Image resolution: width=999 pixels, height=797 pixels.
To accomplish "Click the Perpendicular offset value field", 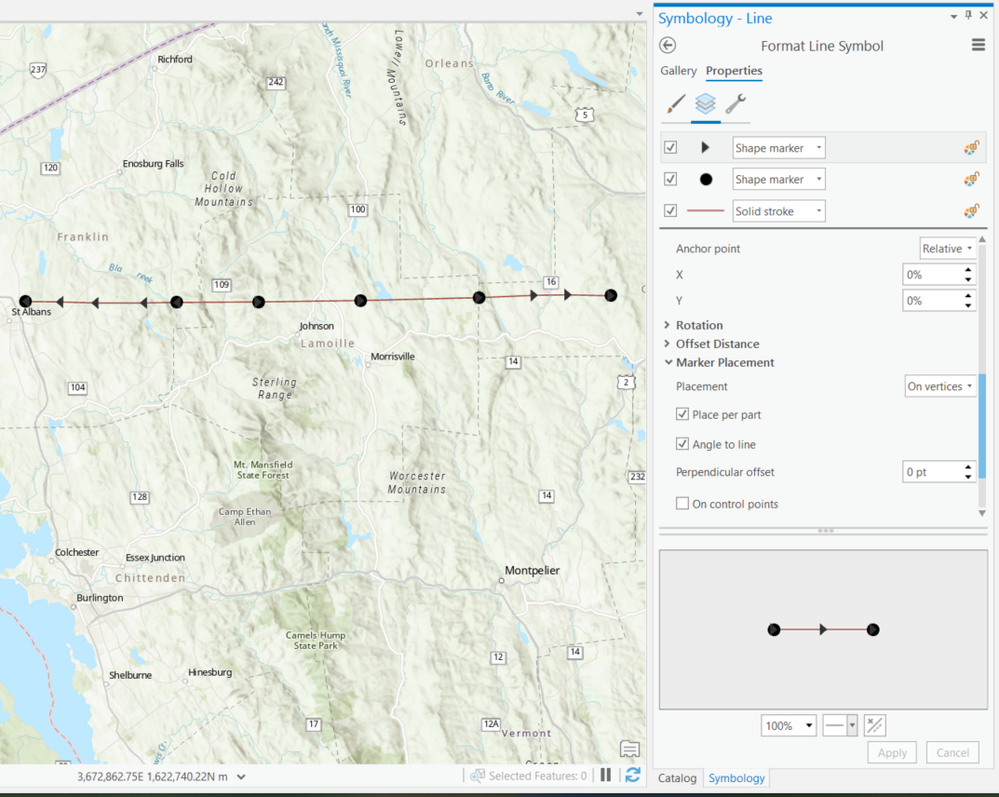I will tap(933, 472).
